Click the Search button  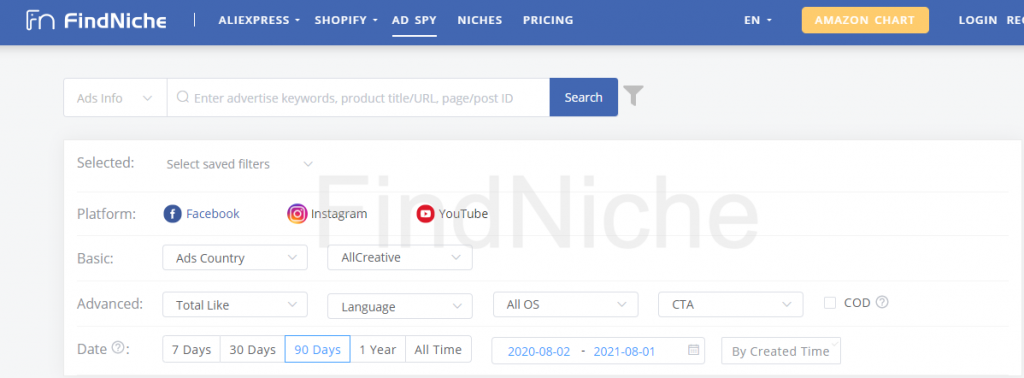pyautogui.click(x=583, y=97)
